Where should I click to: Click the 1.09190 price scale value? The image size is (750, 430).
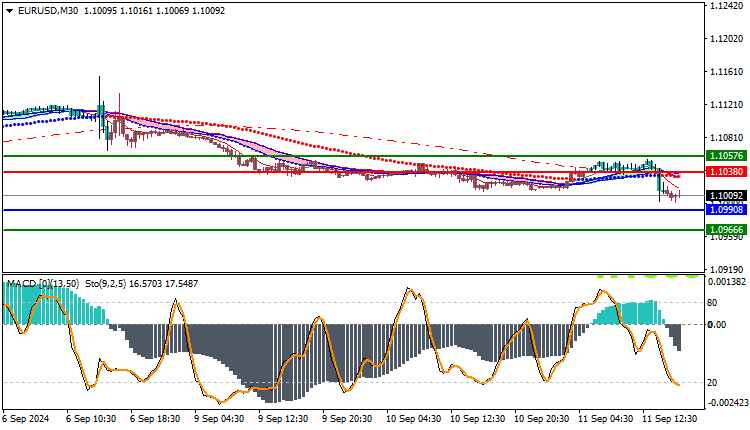(x=727, y=270)
